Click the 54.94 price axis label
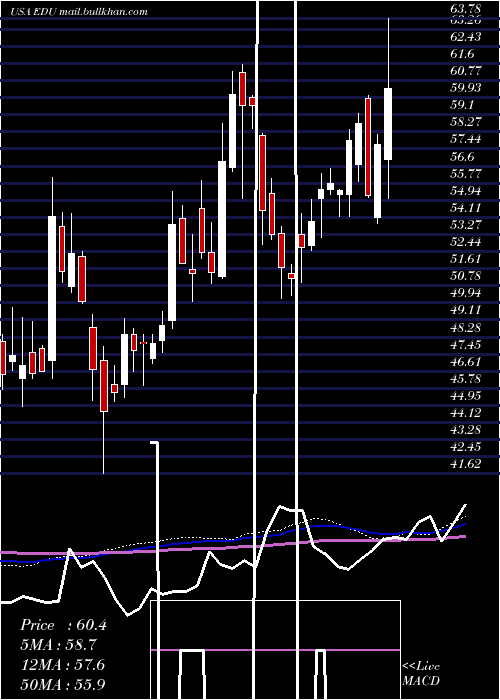 pyautogui.click(x=466, y=190)
